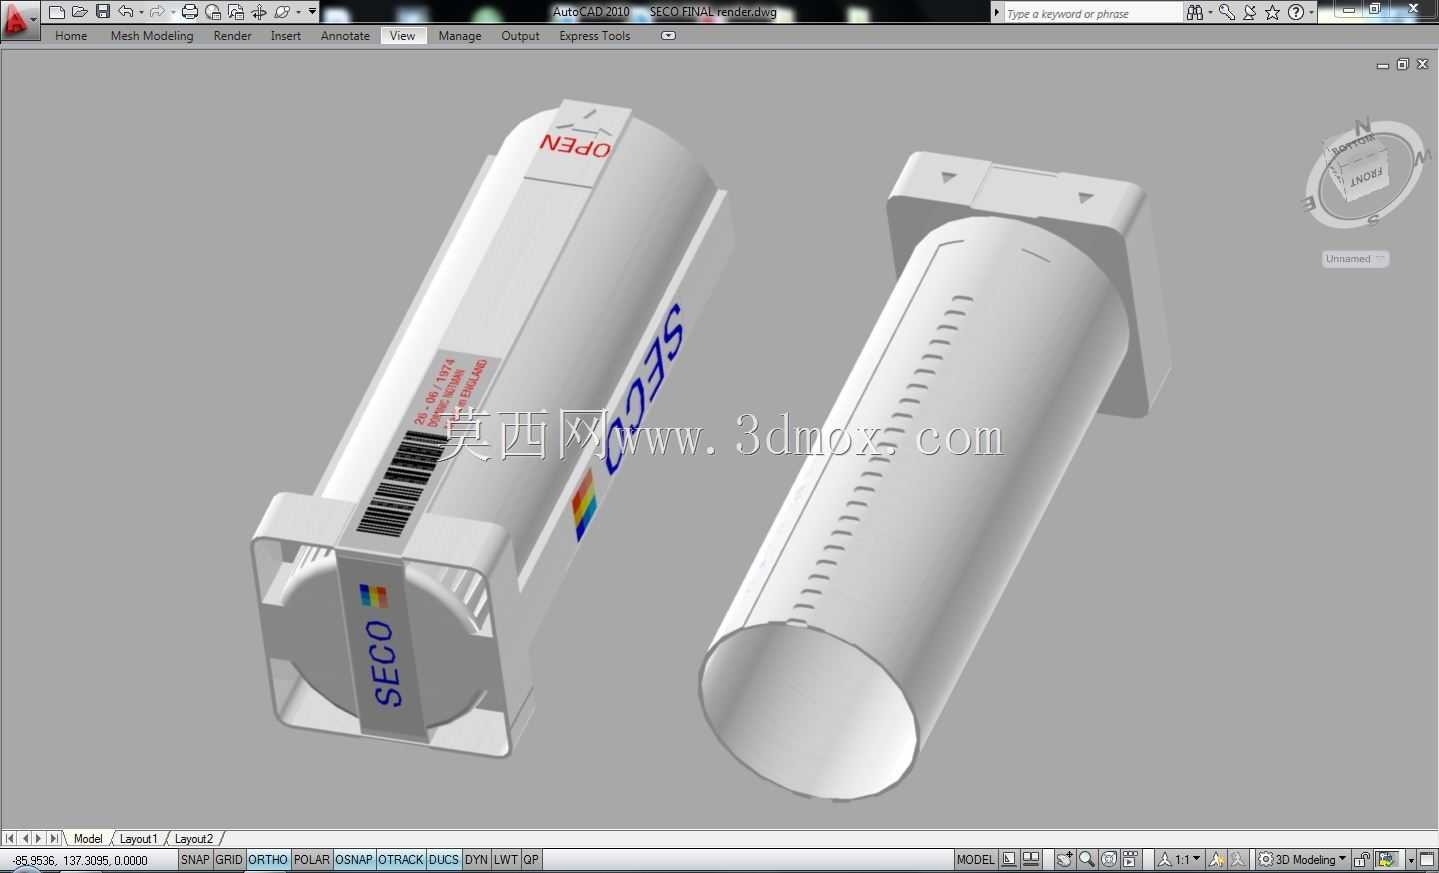1439x873 pixels.
Task: Click the Open file icon
Action: point(79,12)
